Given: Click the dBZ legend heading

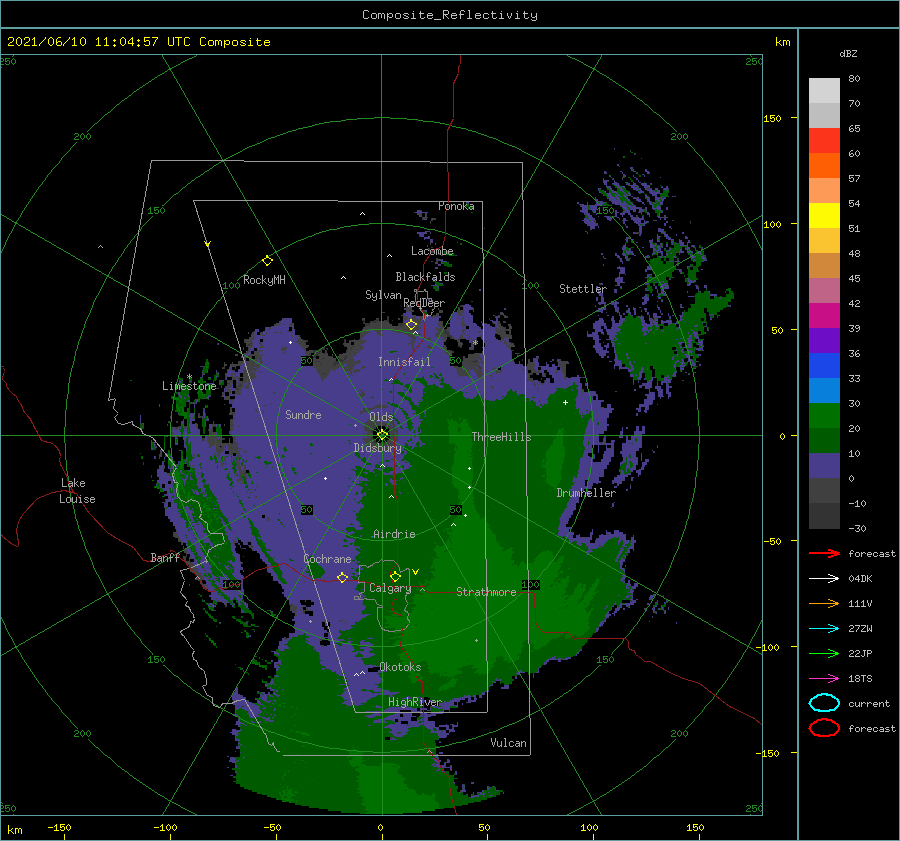Looking at the screenshot, I should pos(848,53).
